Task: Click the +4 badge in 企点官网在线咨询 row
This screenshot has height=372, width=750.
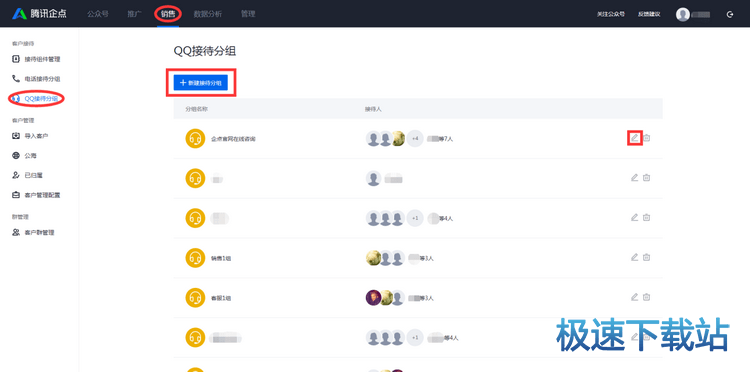Action: point(415,139)
